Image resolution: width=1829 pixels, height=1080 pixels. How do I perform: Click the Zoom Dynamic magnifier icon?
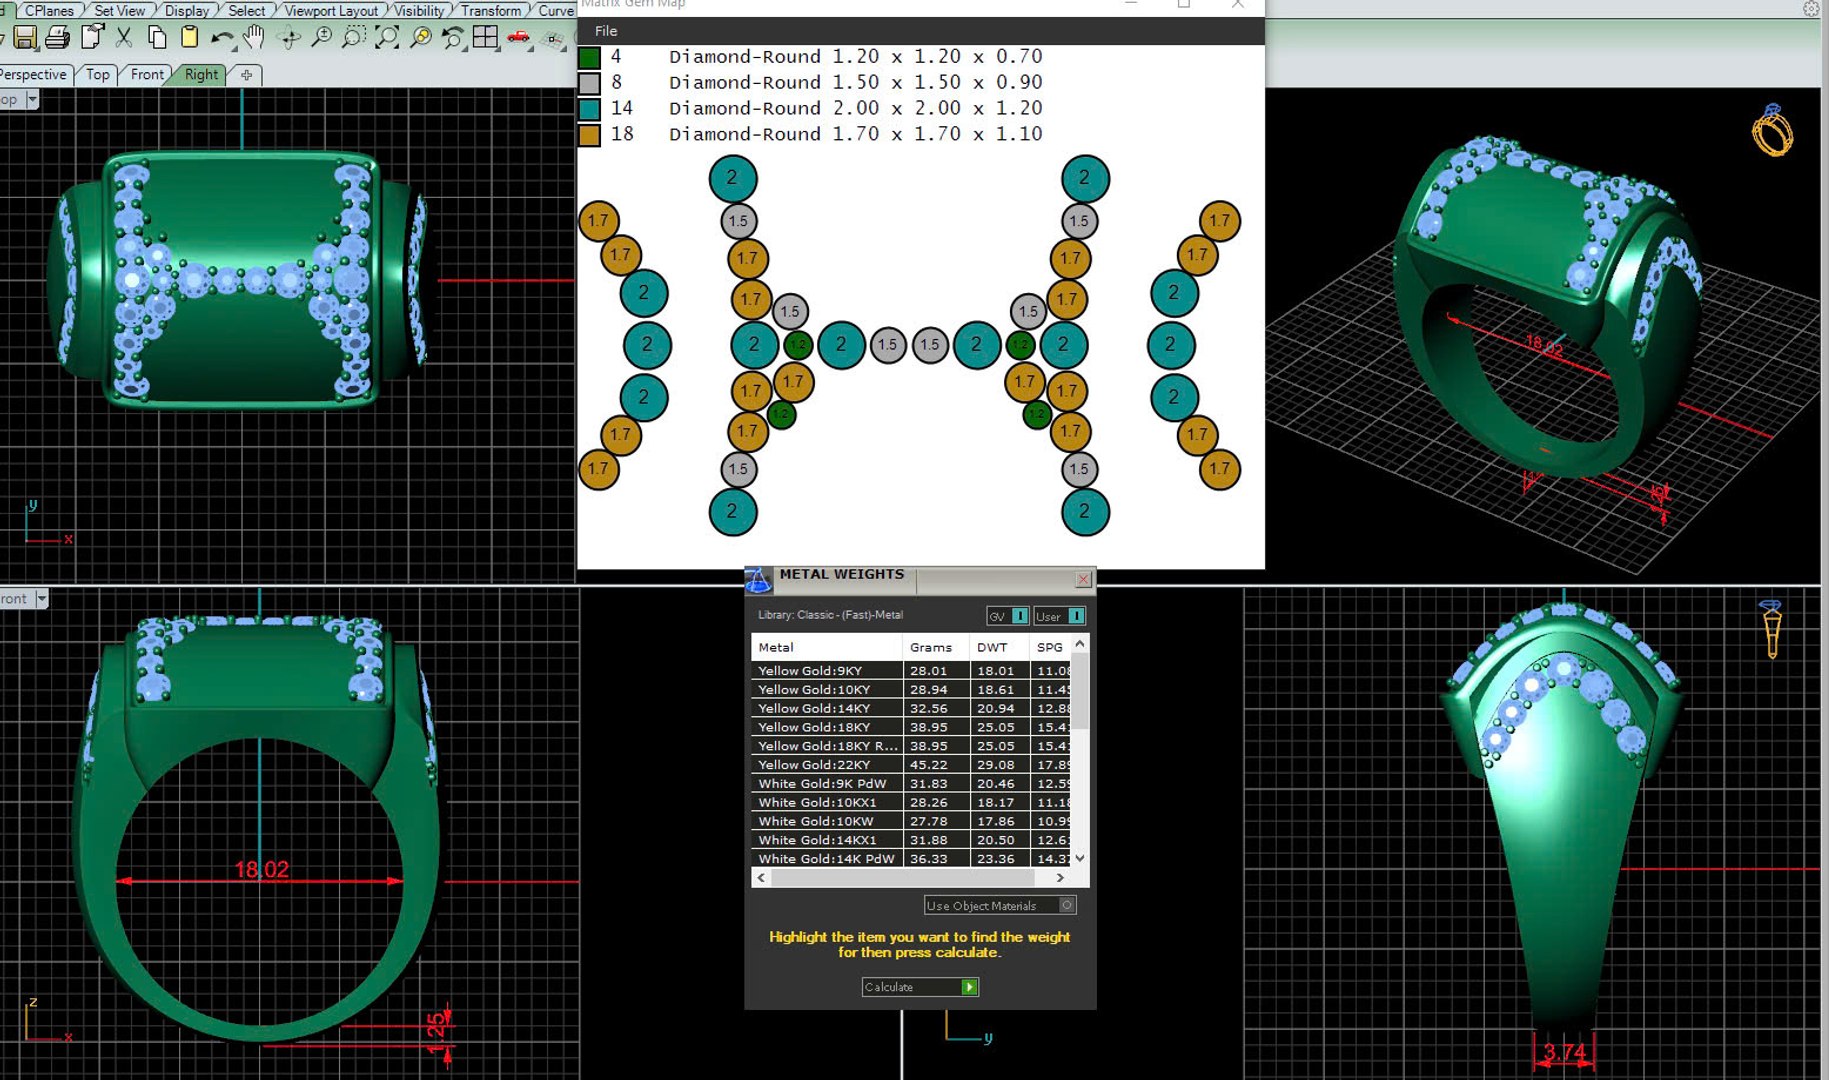point(322,38)
